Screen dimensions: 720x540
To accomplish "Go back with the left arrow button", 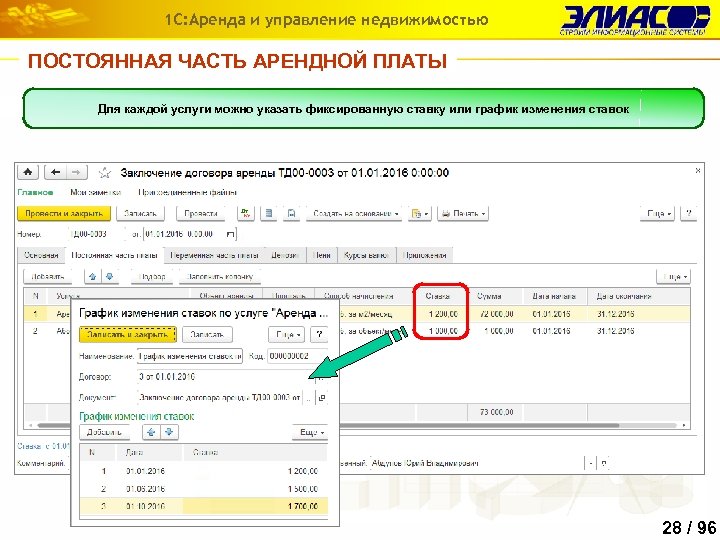I will tap(56, 172).
